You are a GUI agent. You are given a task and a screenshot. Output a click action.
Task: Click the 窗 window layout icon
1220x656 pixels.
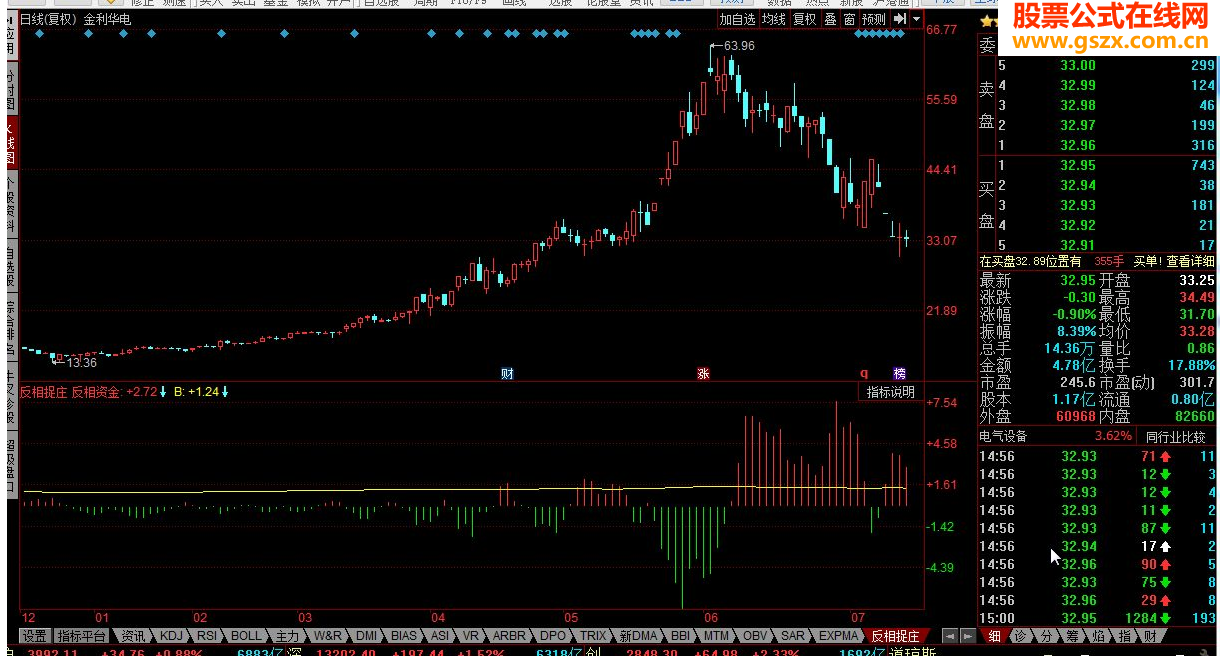tap(848, 19)
